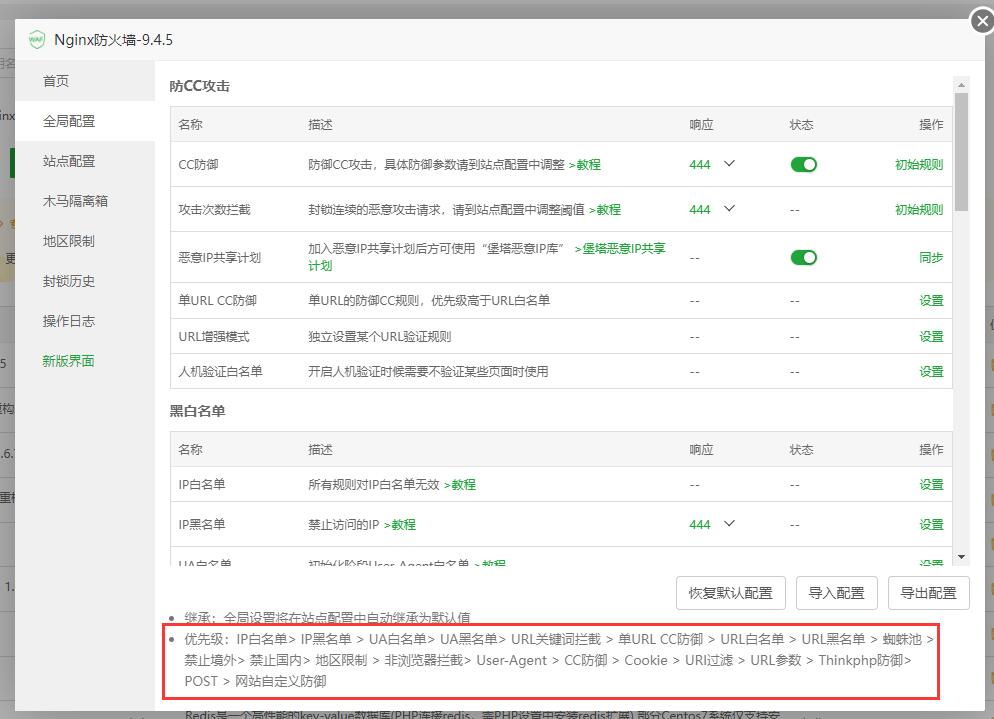This screenshot has height=719, width=994.
Task: Open 设置 for 单URL CC防御
Action: click(931, 301)
